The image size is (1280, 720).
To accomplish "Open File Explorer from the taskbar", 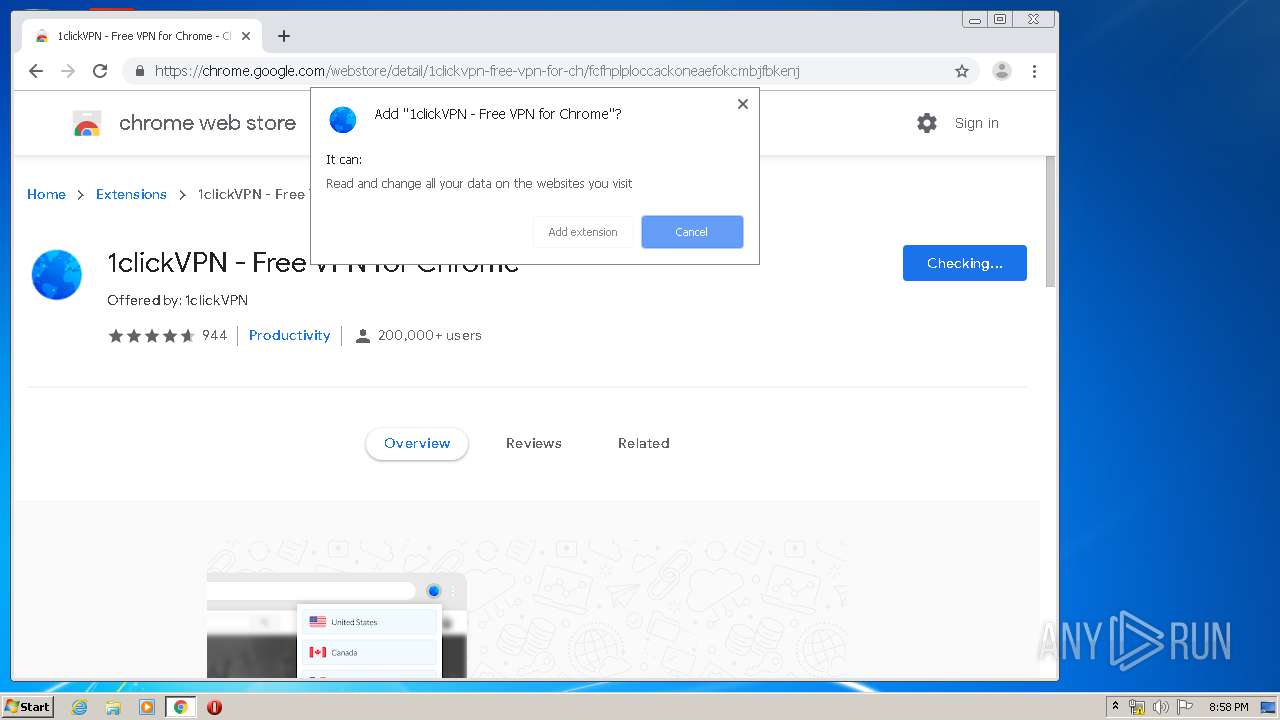I will (x=113, y=707).
